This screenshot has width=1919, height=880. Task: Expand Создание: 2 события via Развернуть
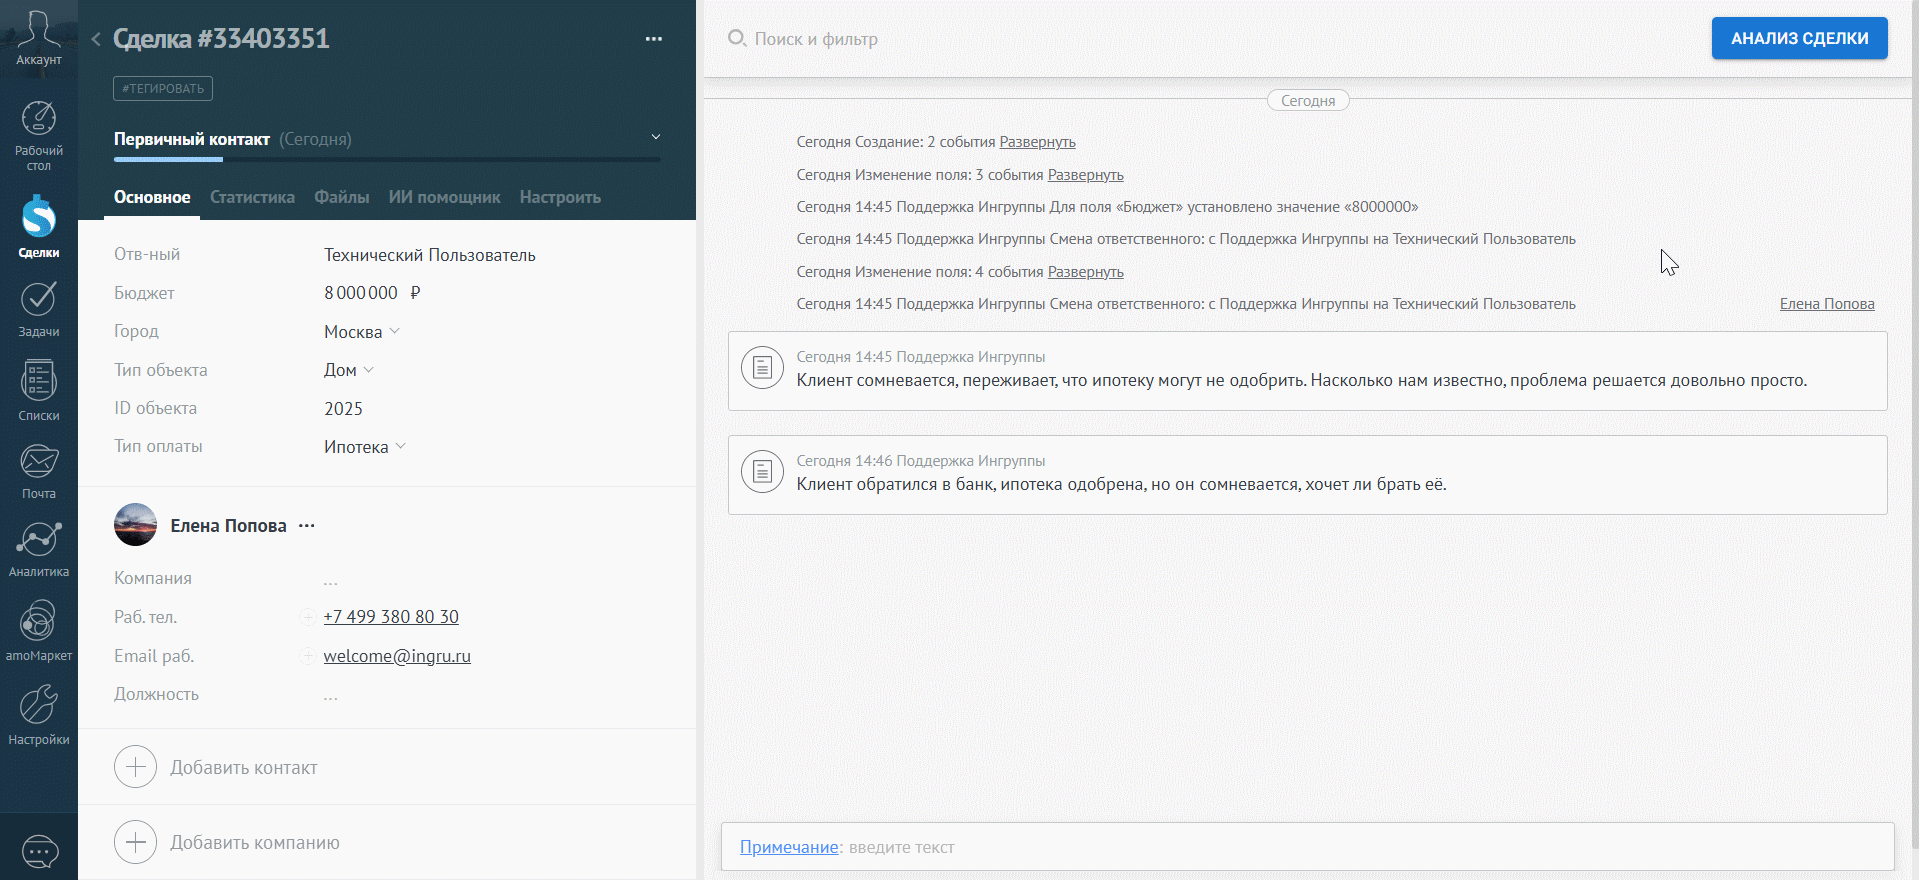1037,142
